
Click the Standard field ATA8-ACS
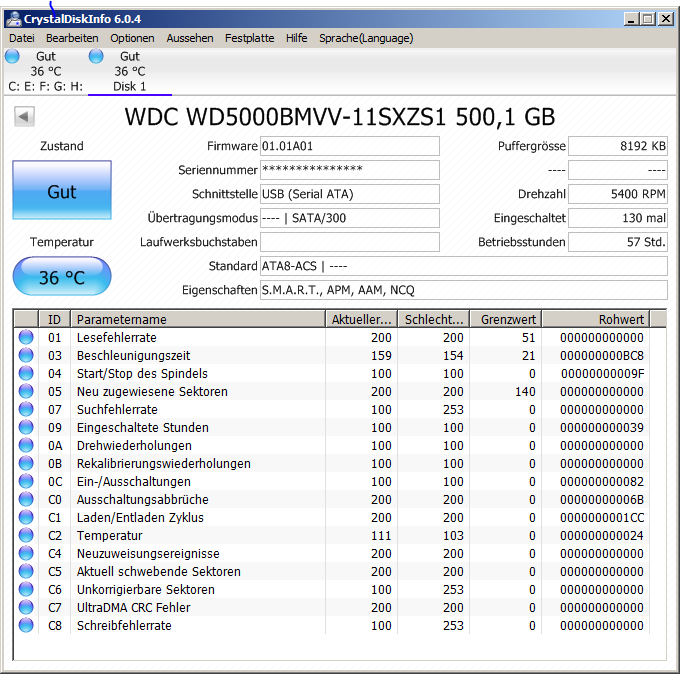pyautogui.click(x=464, y=266)
